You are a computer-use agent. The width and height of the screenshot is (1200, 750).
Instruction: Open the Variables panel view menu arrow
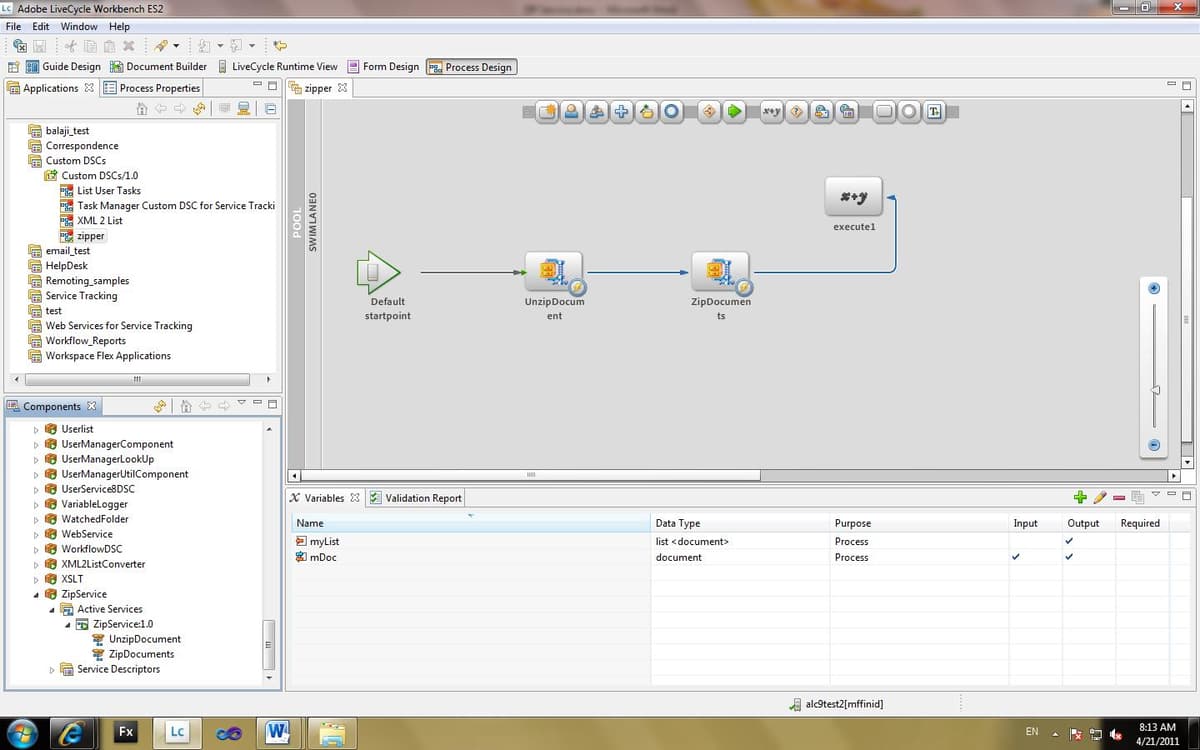[x=1155, y=493]
